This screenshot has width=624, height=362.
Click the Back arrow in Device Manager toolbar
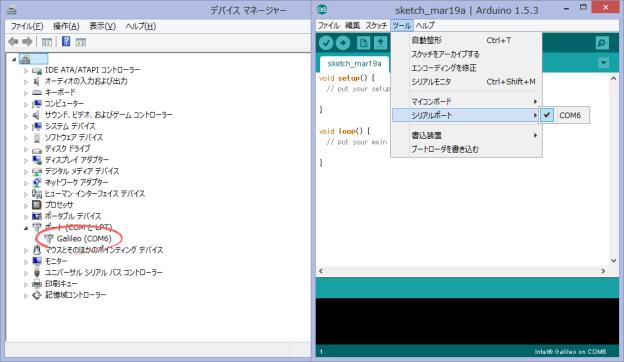14,41
